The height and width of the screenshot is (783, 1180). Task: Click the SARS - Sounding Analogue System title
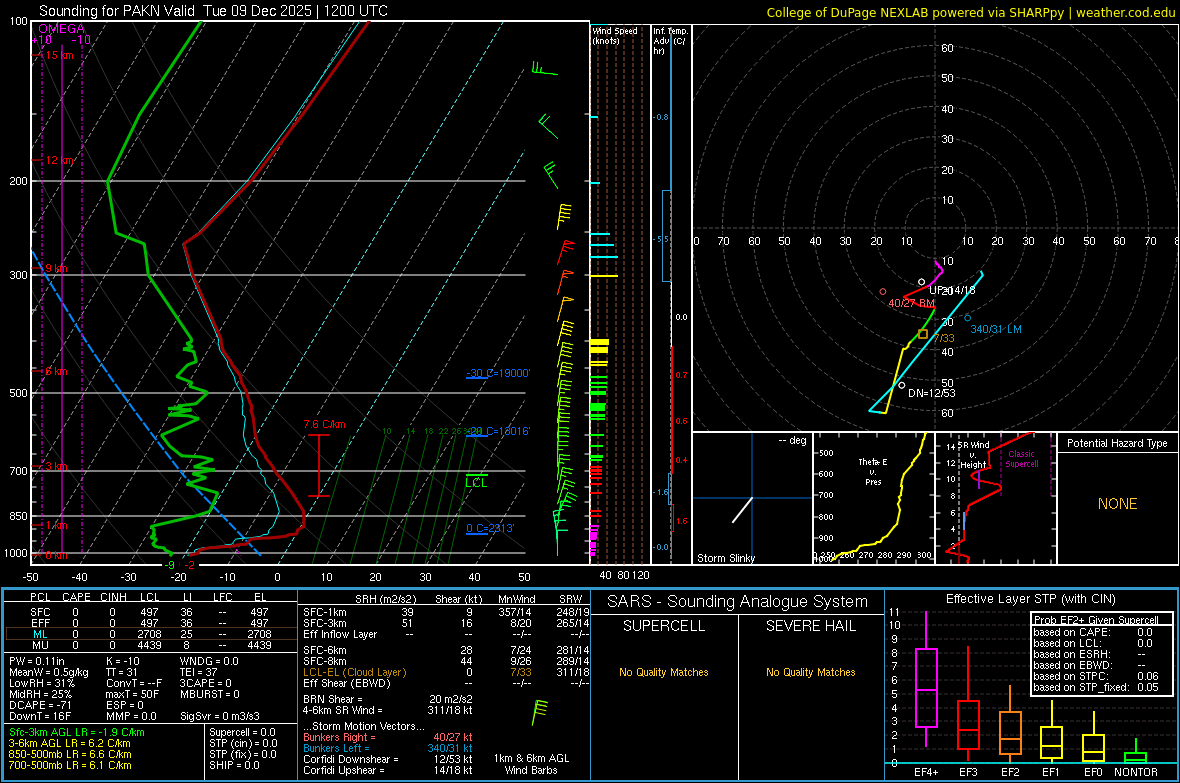[x=738, y=602]
